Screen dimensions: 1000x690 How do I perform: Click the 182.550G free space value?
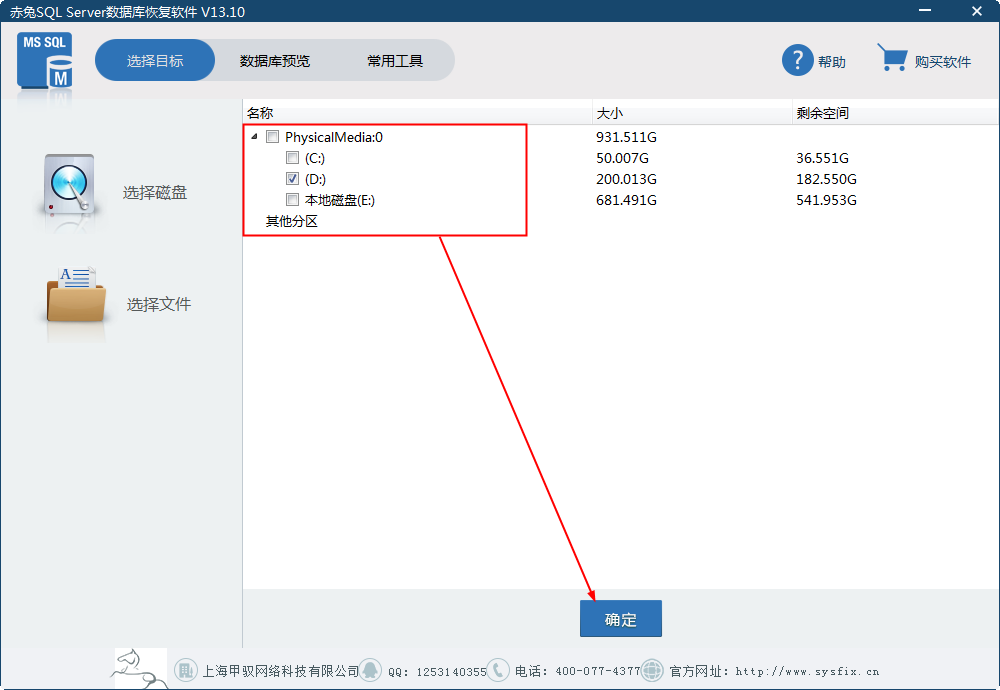click(x=826, y=179)
